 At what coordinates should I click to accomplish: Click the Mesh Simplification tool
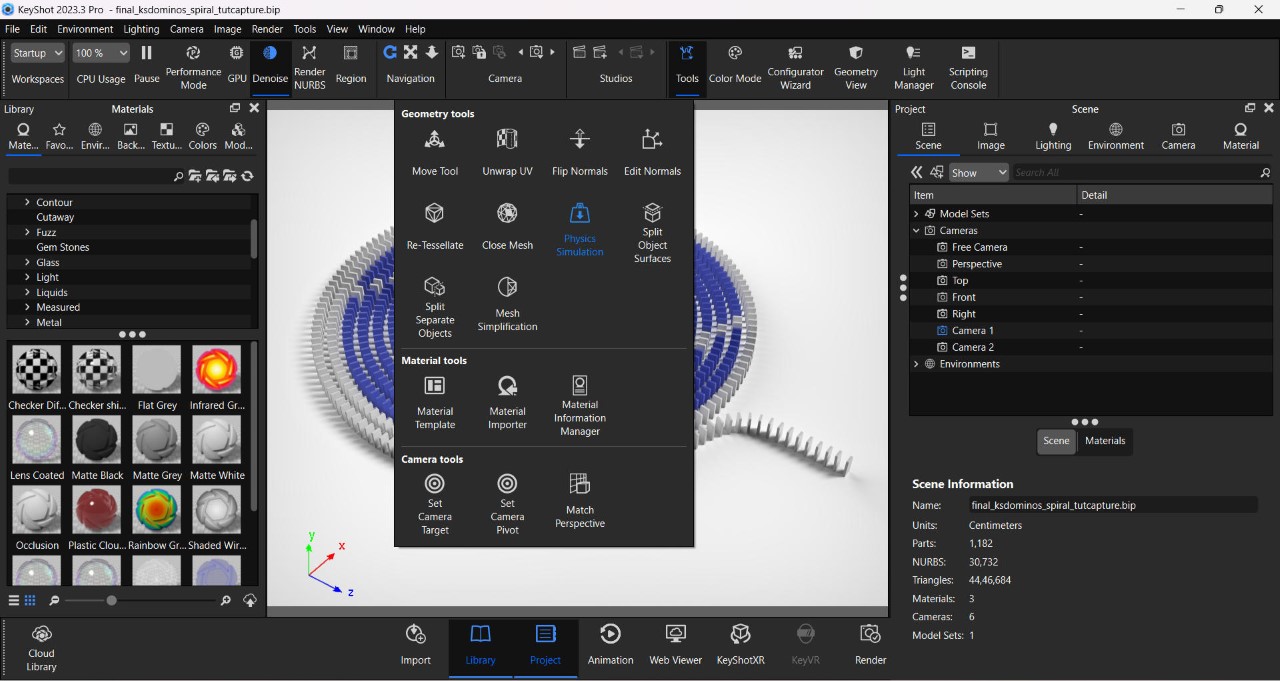click(507, 303)
